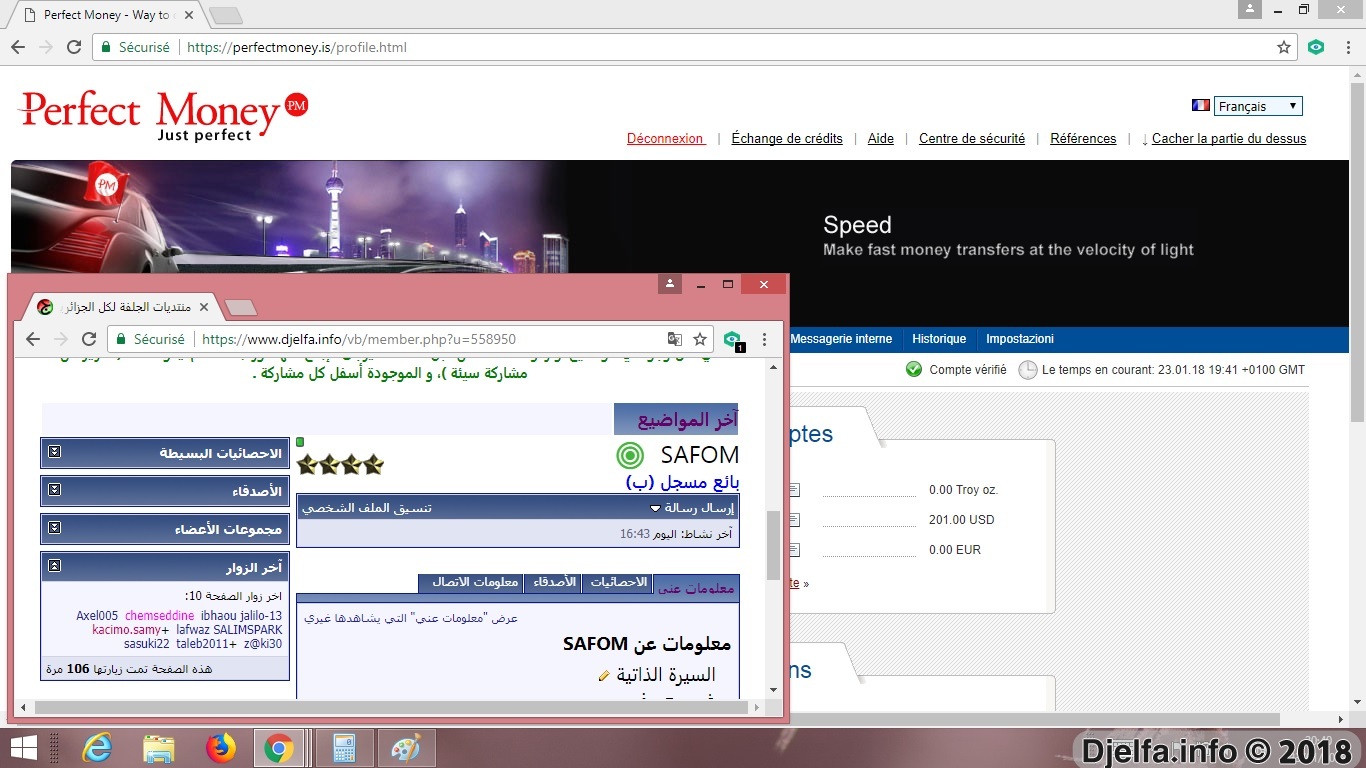Viewport: 1366px width, 768px height.
Task: Open تنسيق الملف الشخصي option
Action: [367, 508]
